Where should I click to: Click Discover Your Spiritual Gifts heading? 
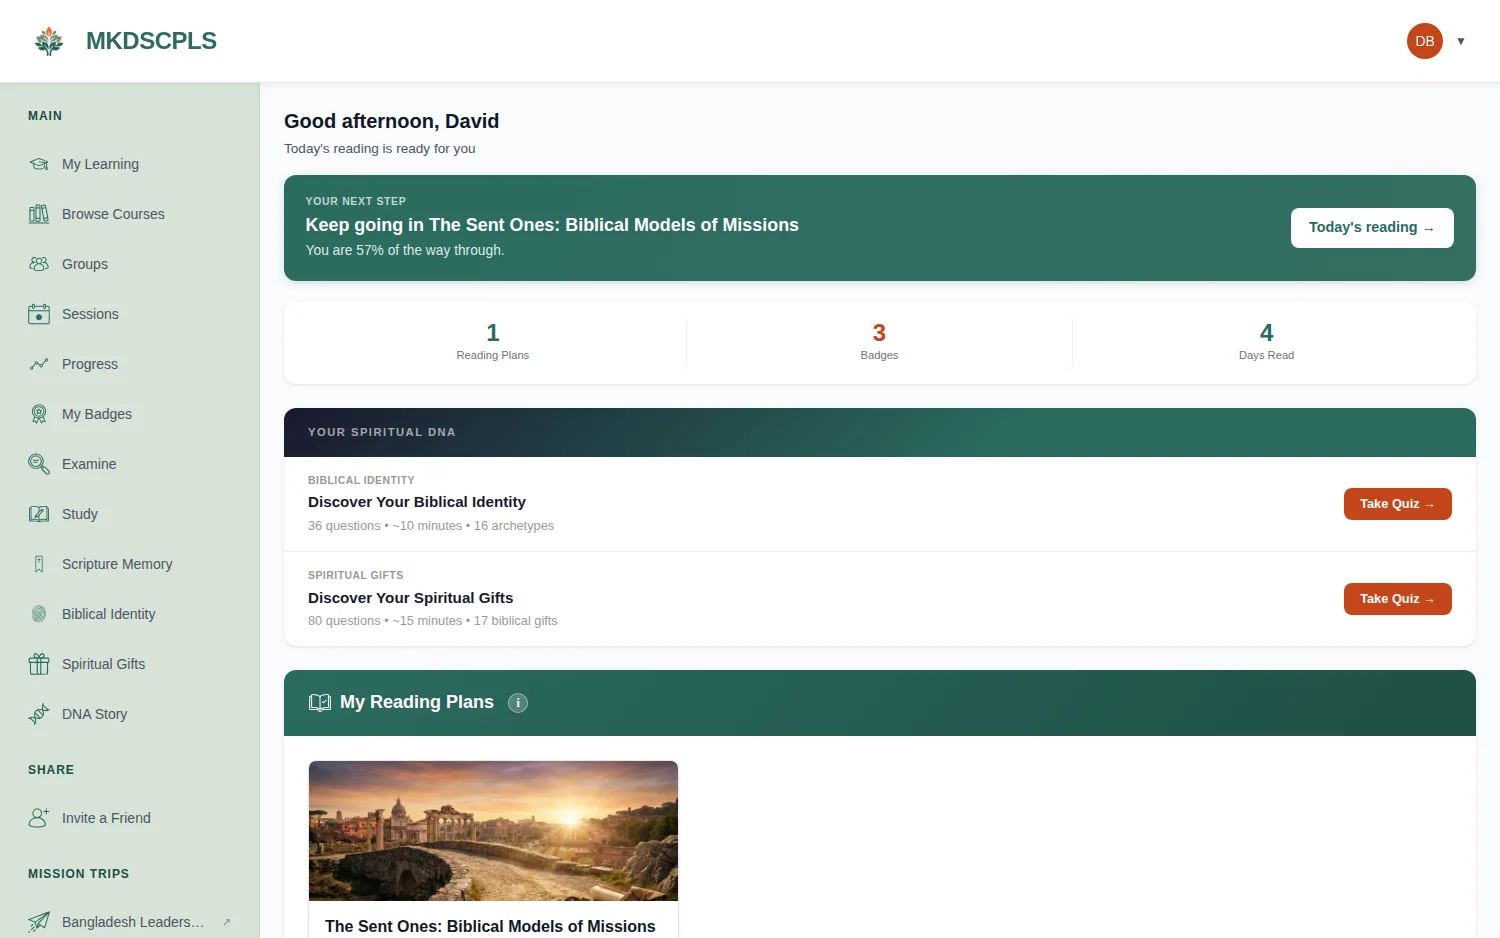[x=410, y=598]
